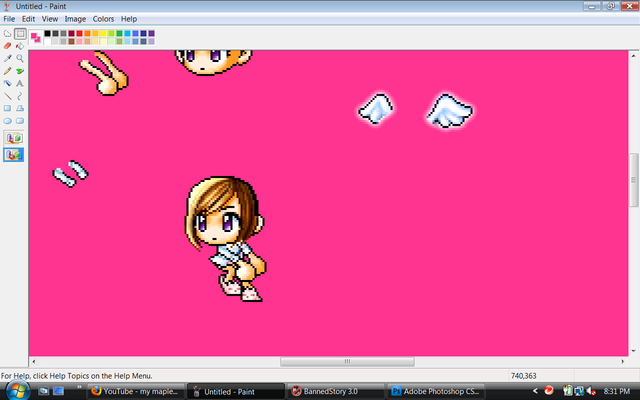Pick the dark green color swatch
The height and width of the screenshot is (400, 640).
pos(119,33)
